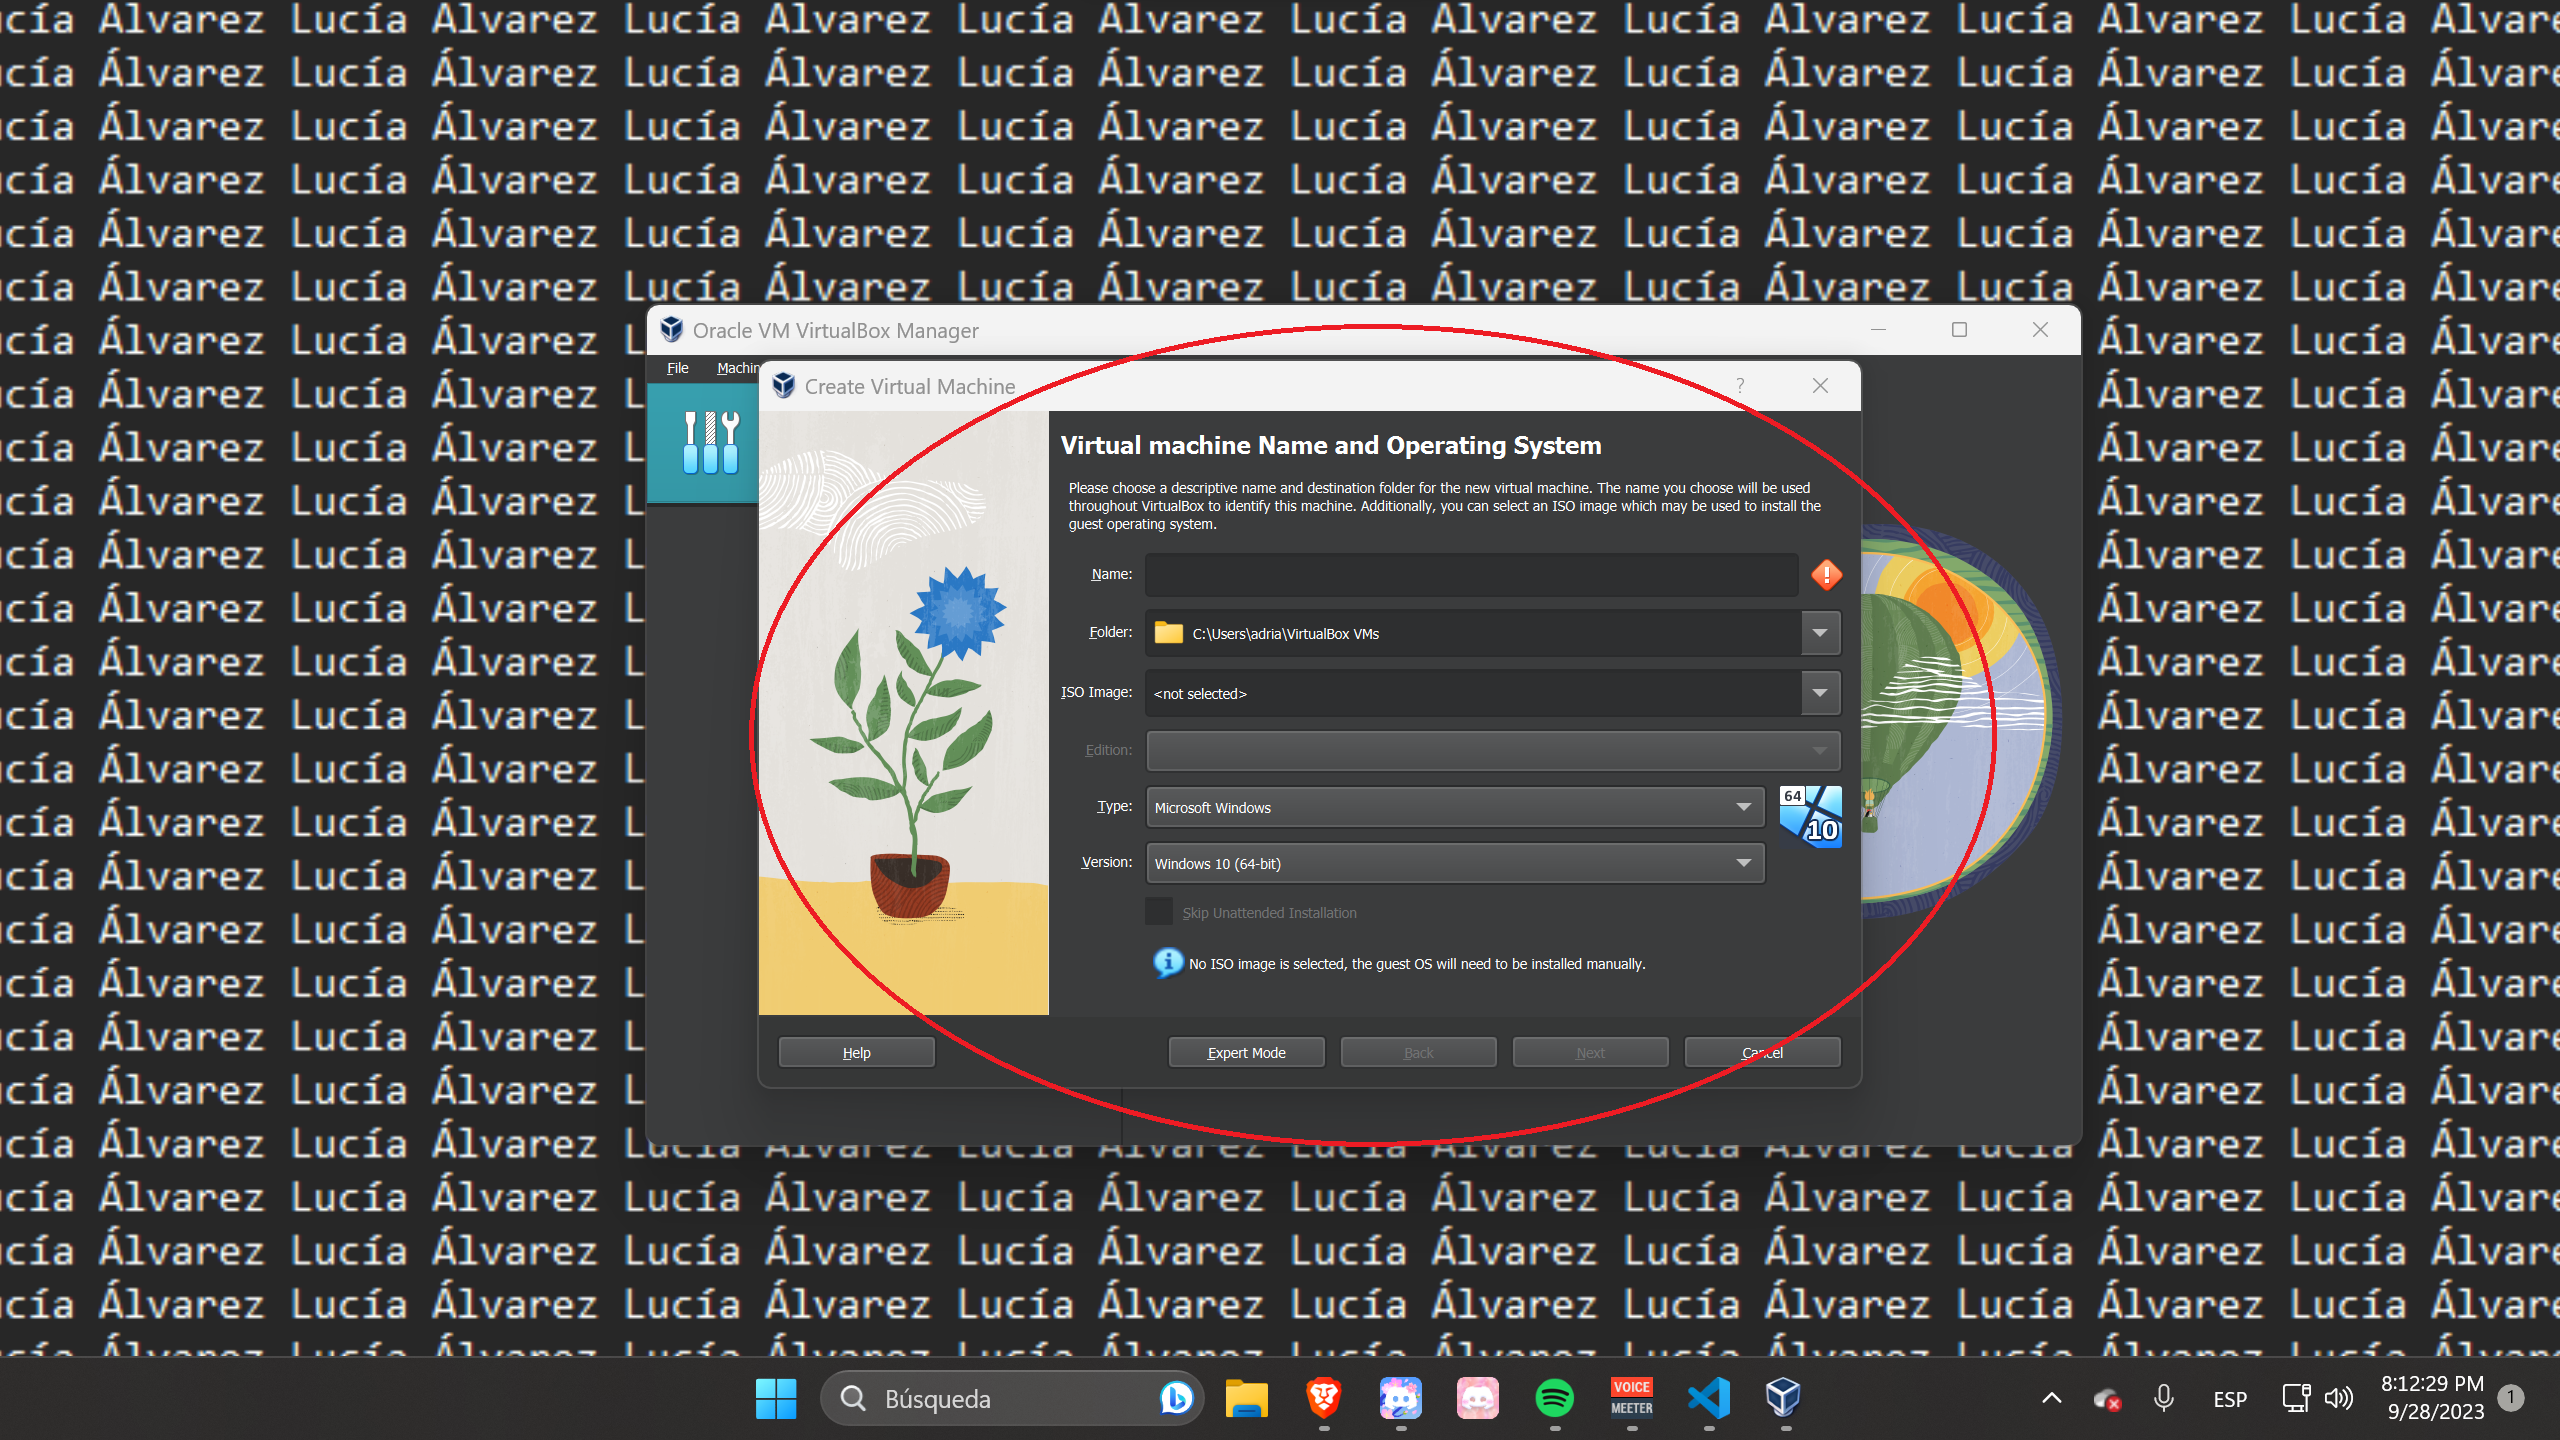Click the folder icon in the Folder field
The image size is (2560, 1440).
(1166, 632)
